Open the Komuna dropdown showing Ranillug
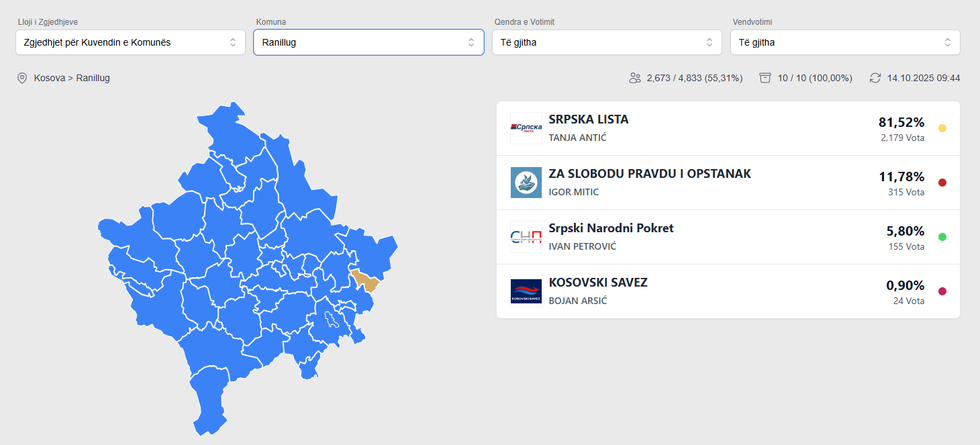Viewport: 980px width, 445px height. tap(369, 42)
